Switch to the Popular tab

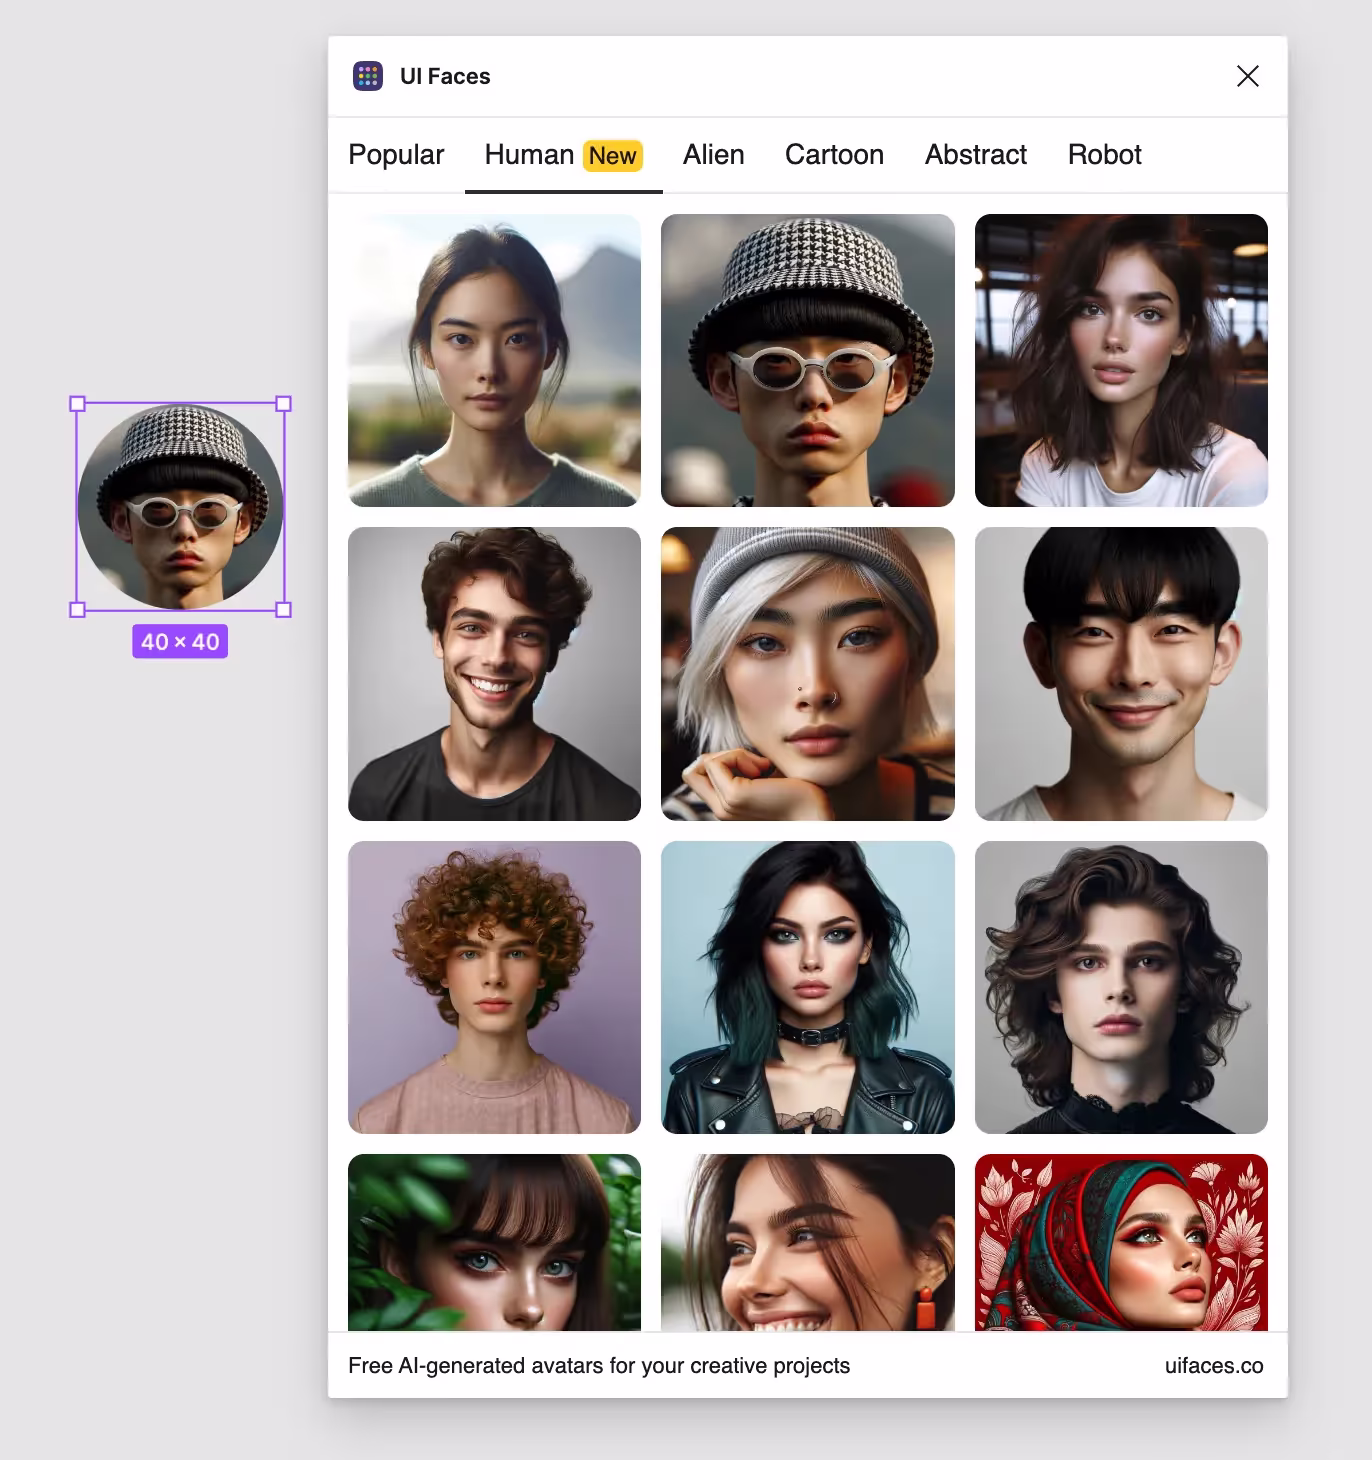pos(396,155)
